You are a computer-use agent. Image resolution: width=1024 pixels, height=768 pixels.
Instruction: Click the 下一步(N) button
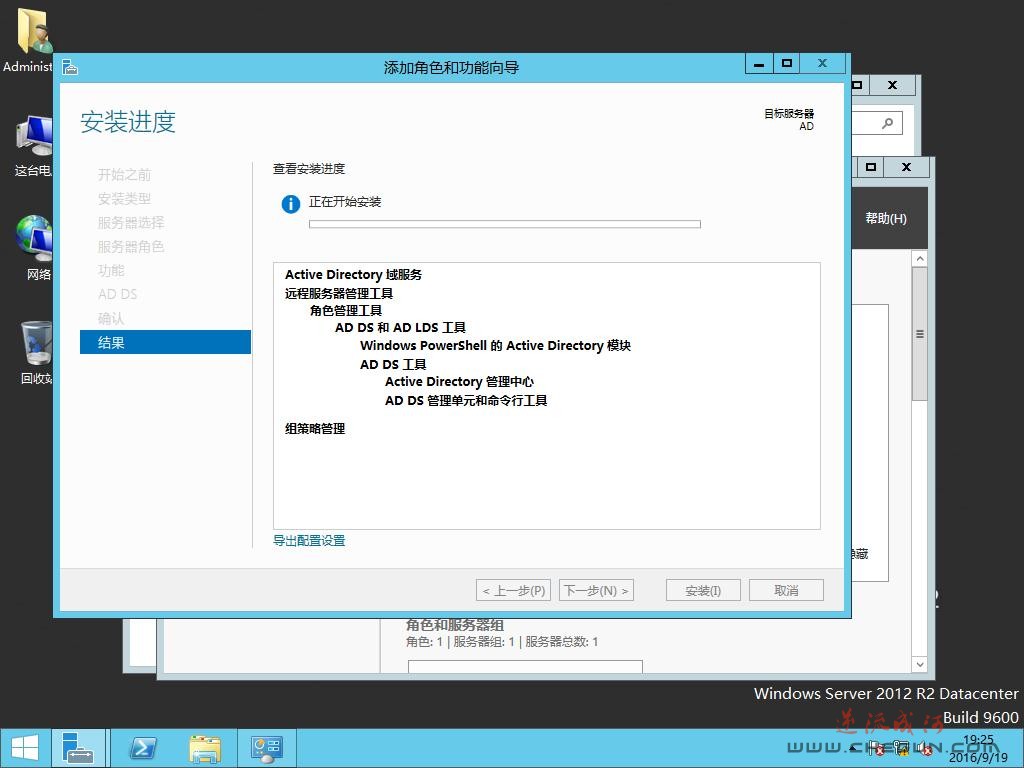pyautogui.click(x=596, y=590)
